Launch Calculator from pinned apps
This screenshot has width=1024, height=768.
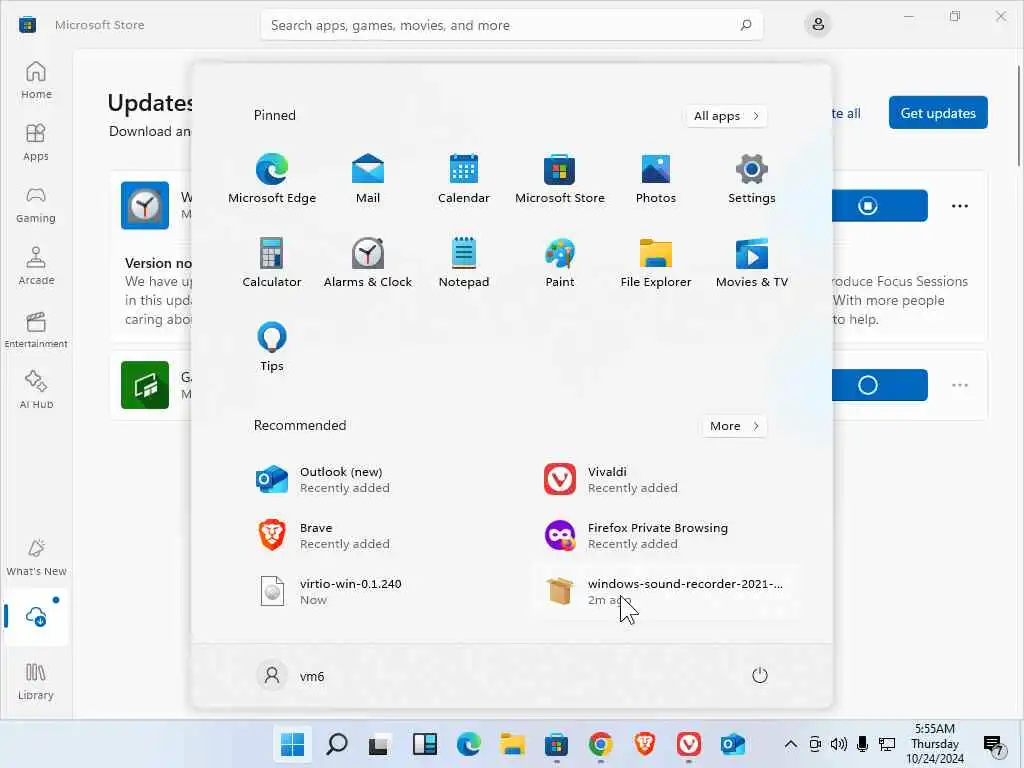(x=272, y=263)
